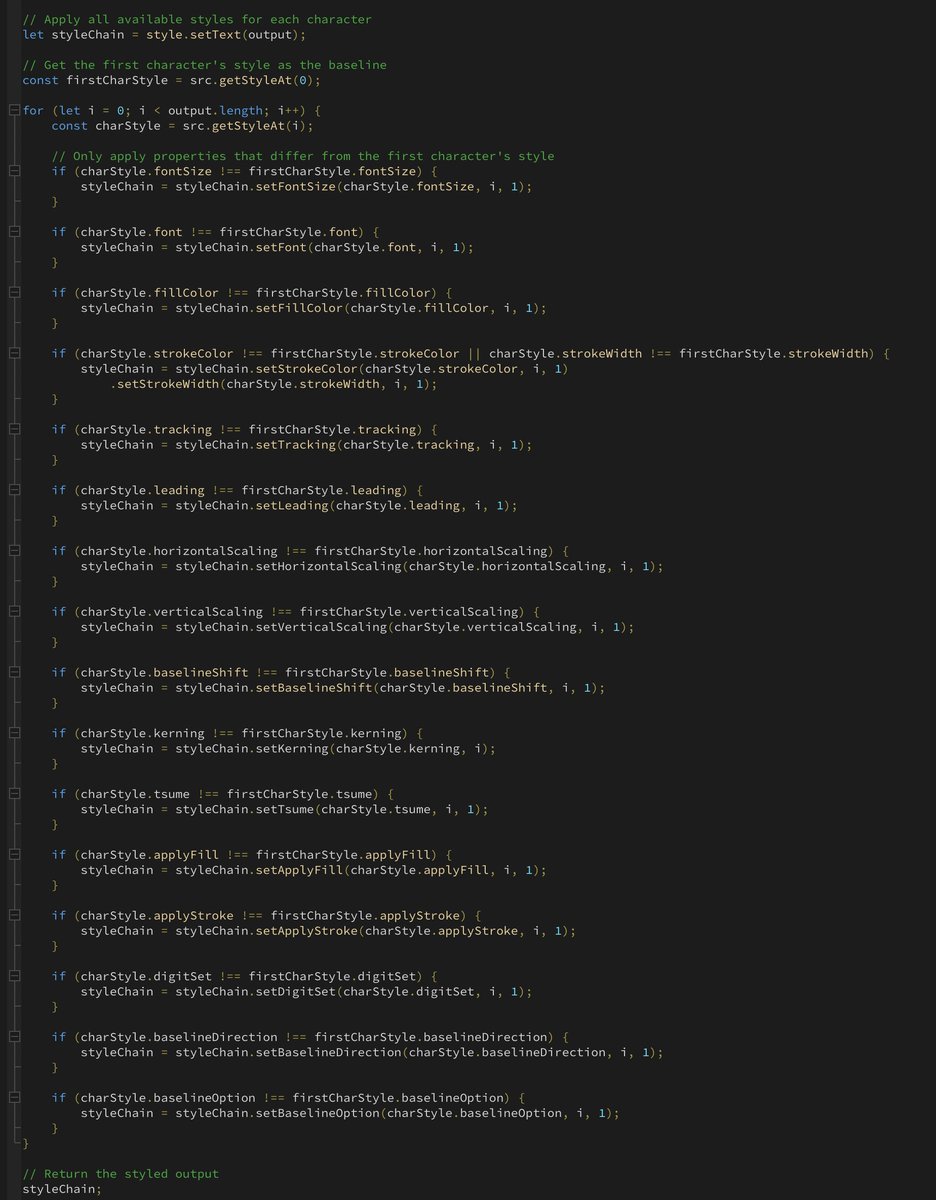Screen dimensions: 936x1200
Task: Collapse the fontSize if-block fold marker
Action: [13, 171]
